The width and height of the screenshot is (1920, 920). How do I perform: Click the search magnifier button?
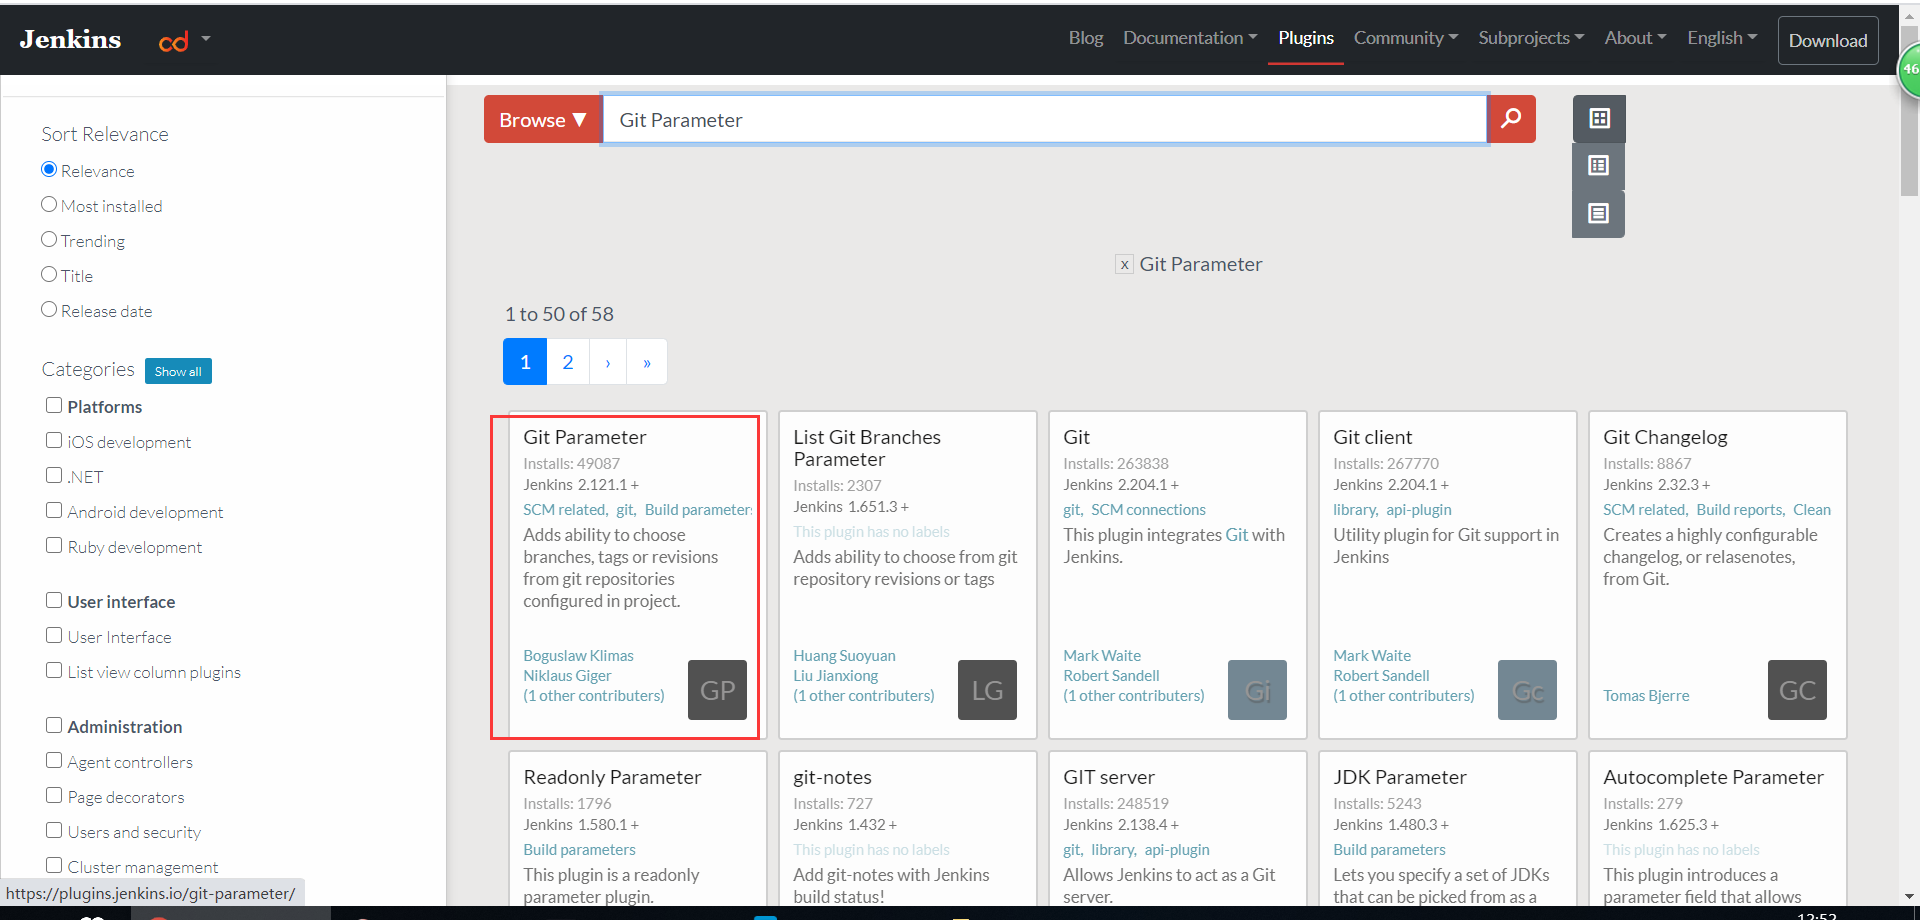click(1511, 119)
